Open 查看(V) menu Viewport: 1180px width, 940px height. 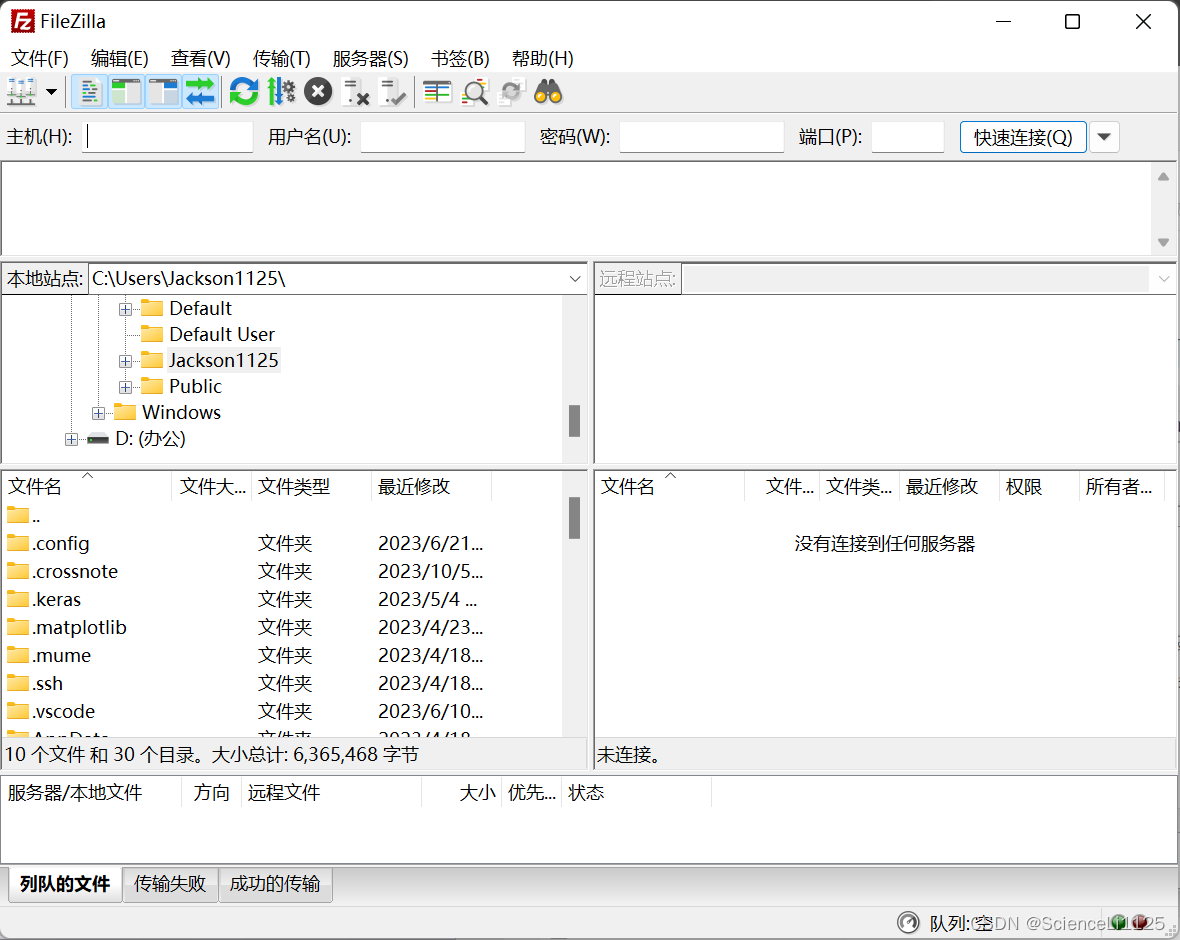point(200,58)
